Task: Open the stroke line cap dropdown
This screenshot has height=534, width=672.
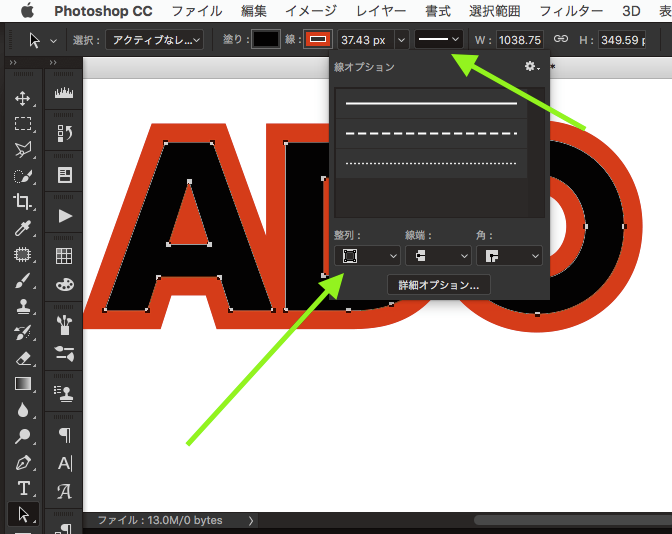Action: coord(438,256)
